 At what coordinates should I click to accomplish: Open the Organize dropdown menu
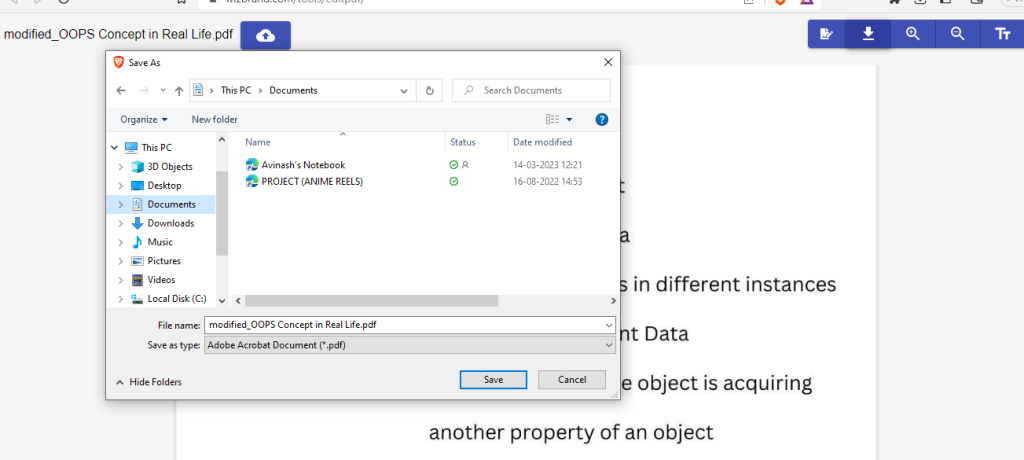(x=144, y=119)
